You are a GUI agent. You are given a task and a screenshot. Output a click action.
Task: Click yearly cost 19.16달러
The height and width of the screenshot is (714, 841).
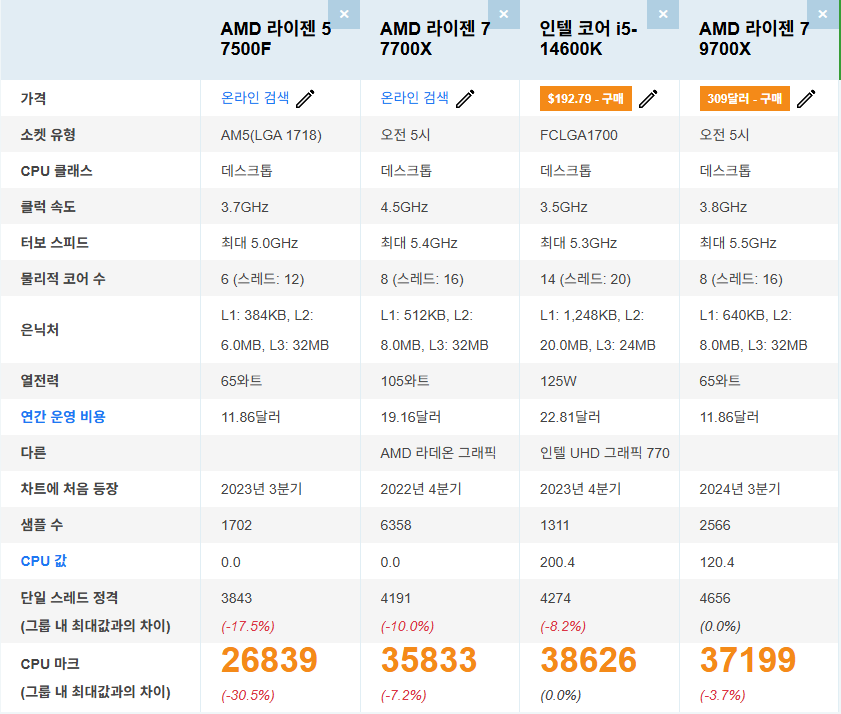click(411, 417)
